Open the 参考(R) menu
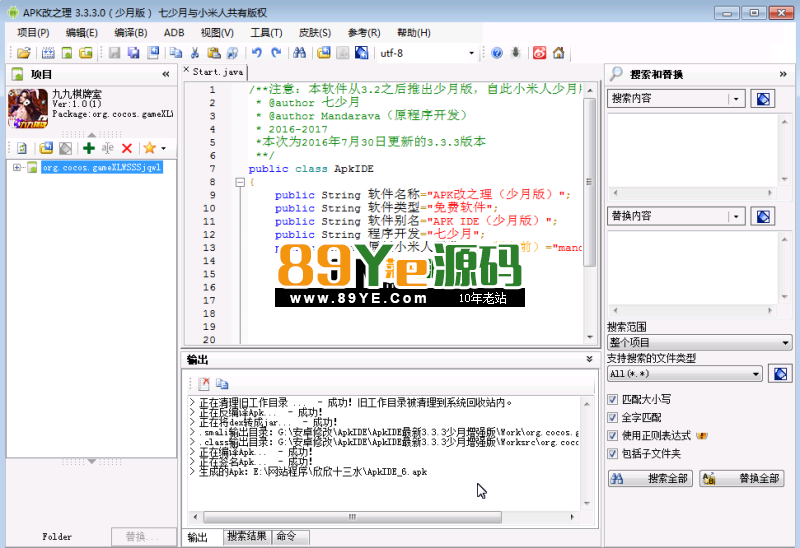The height and width of the screenshot is (548, 800). coord(364,33)
